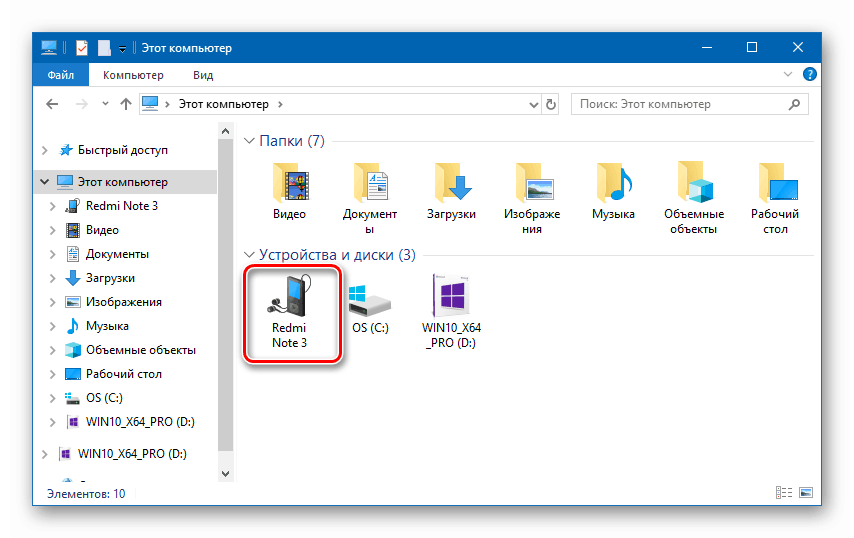Select top-level WIN10_X64_PRO (D:) at sidebar bottom

pos(132,454)
